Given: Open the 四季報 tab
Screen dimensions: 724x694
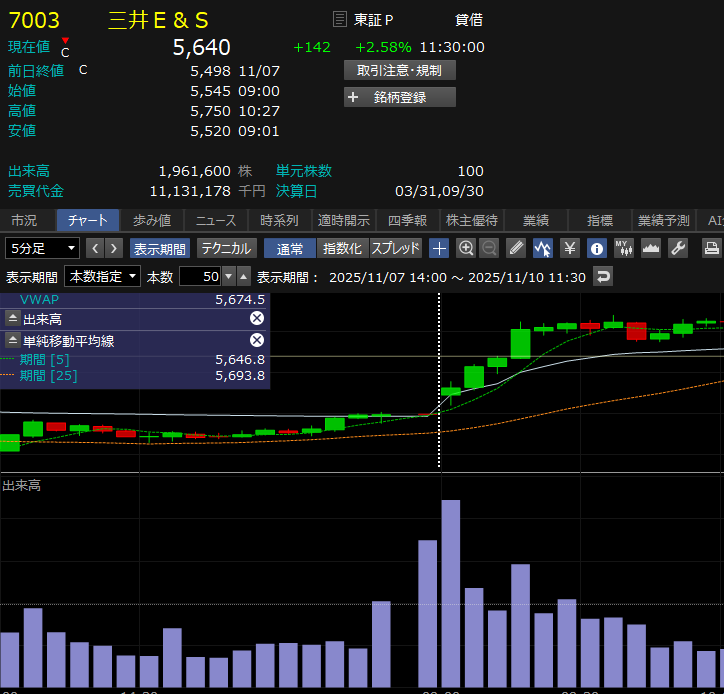Looking at the screenshot, I should (407, 221).
